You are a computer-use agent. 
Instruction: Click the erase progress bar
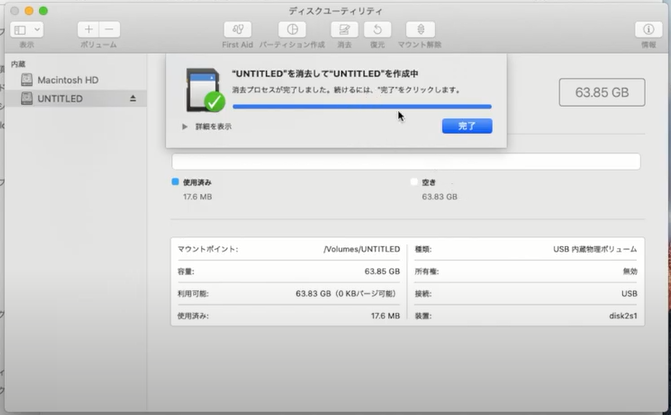[362, 107]
